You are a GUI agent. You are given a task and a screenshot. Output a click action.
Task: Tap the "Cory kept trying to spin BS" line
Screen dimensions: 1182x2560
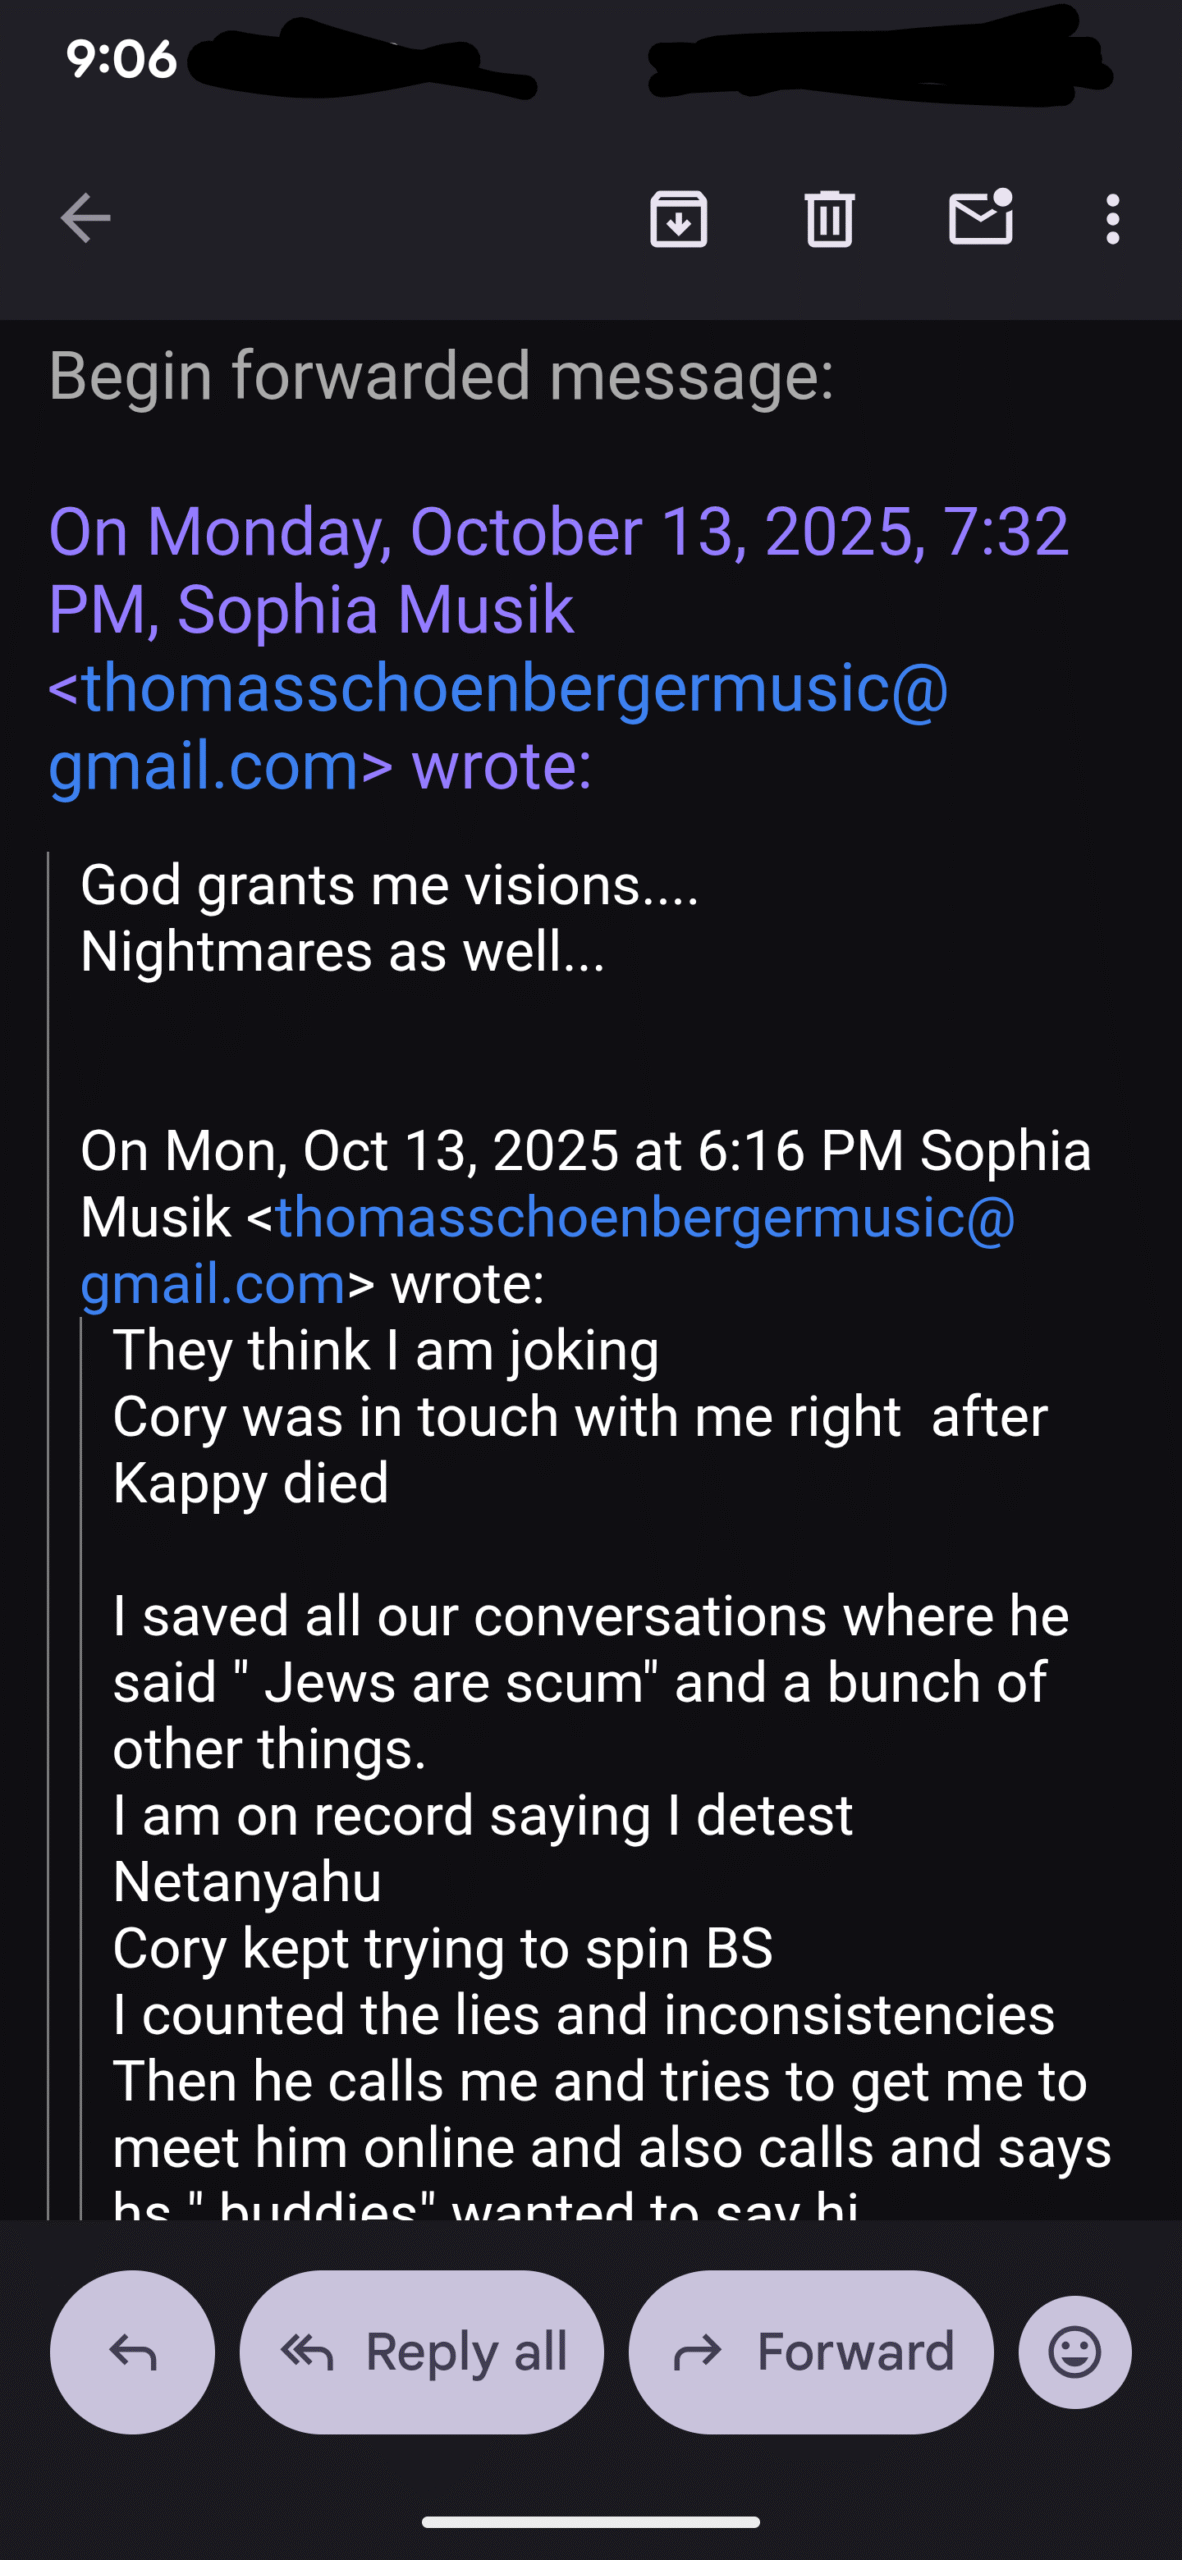pos(442,1948)
